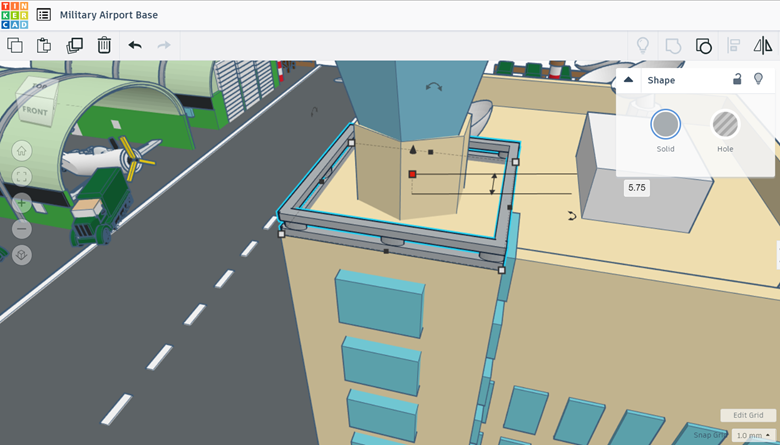Click the Zoom out minus button

pos(21,229)
